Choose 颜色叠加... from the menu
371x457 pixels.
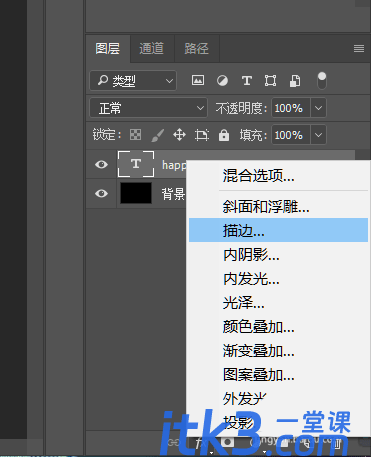click(x=278, y=327)
